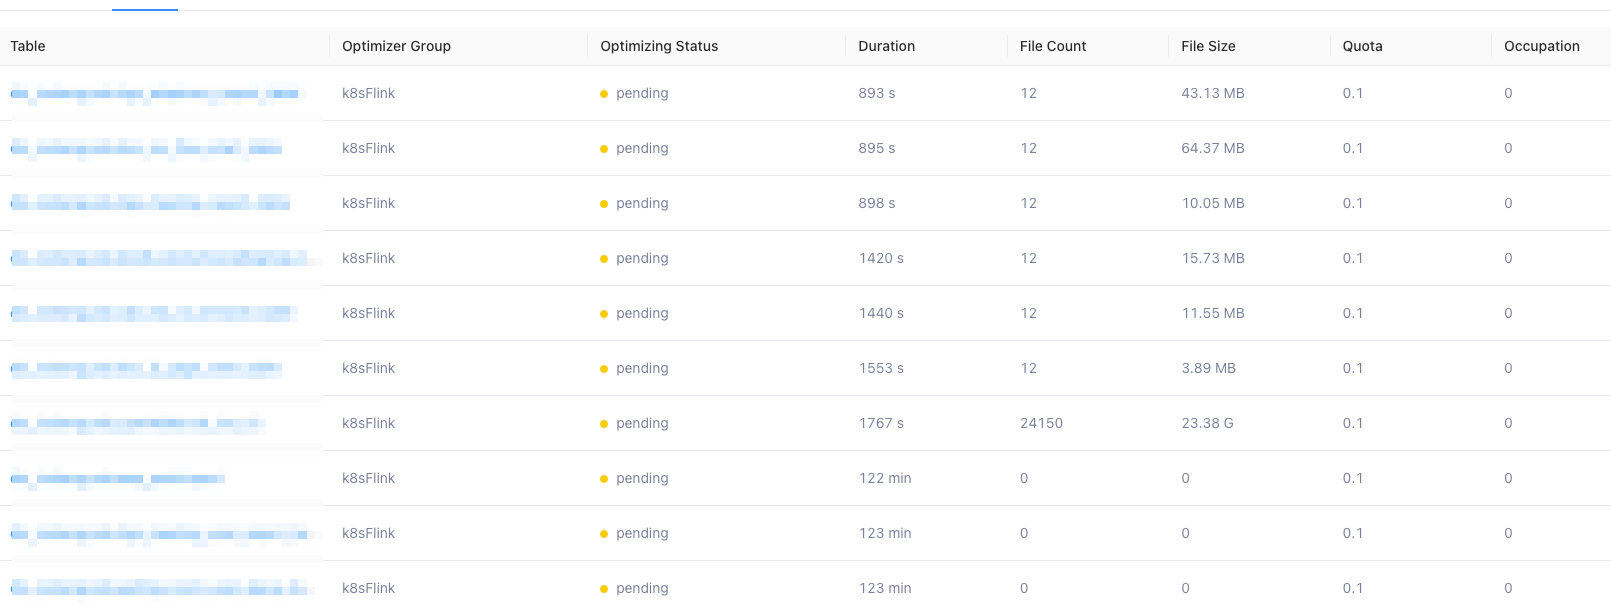
Task: Click the File Size column header
Action: pyautogui.click(x=1208, y=46)
